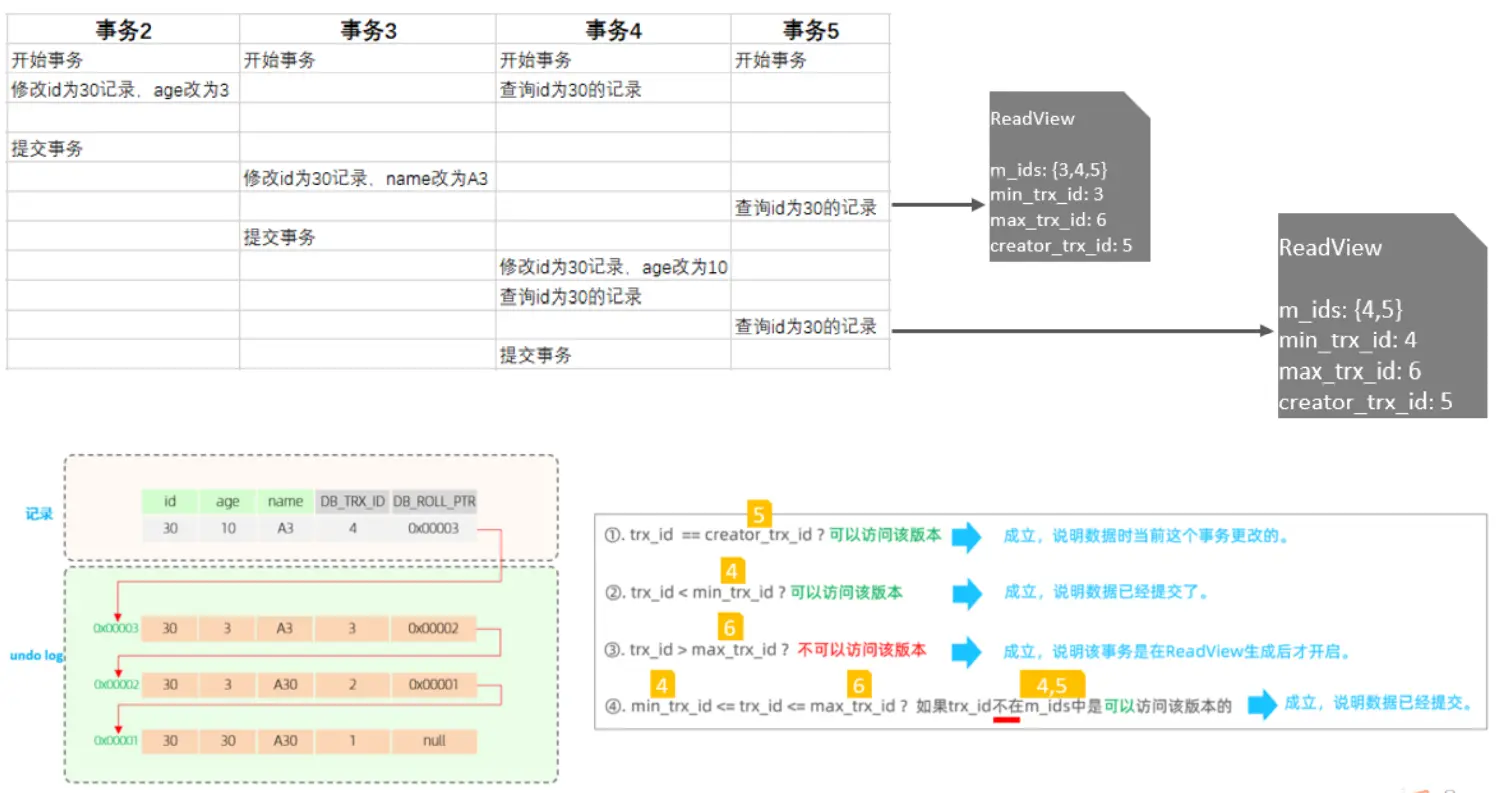Click the red underline beneath 不在
This screenshot has width=1510, height=793.
coord(1006,720)
